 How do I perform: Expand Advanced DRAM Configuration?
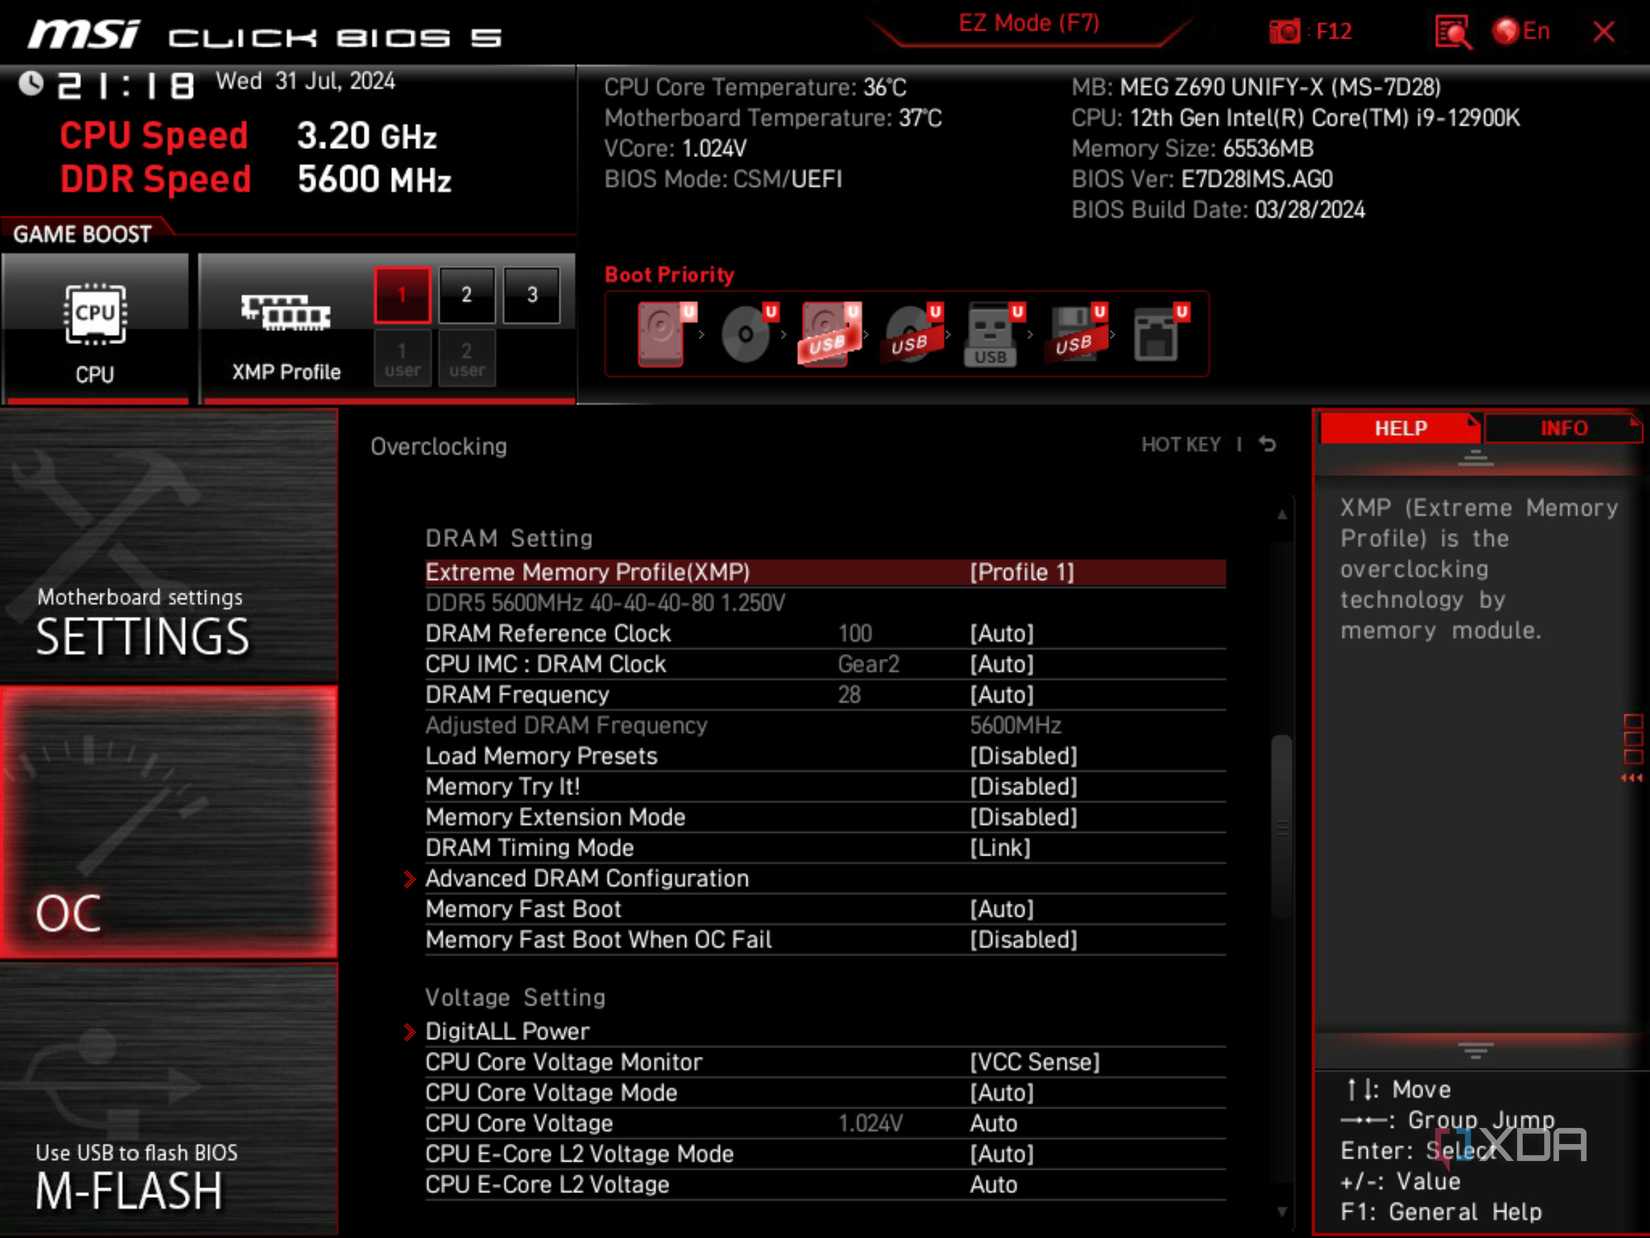coord(587,878)
